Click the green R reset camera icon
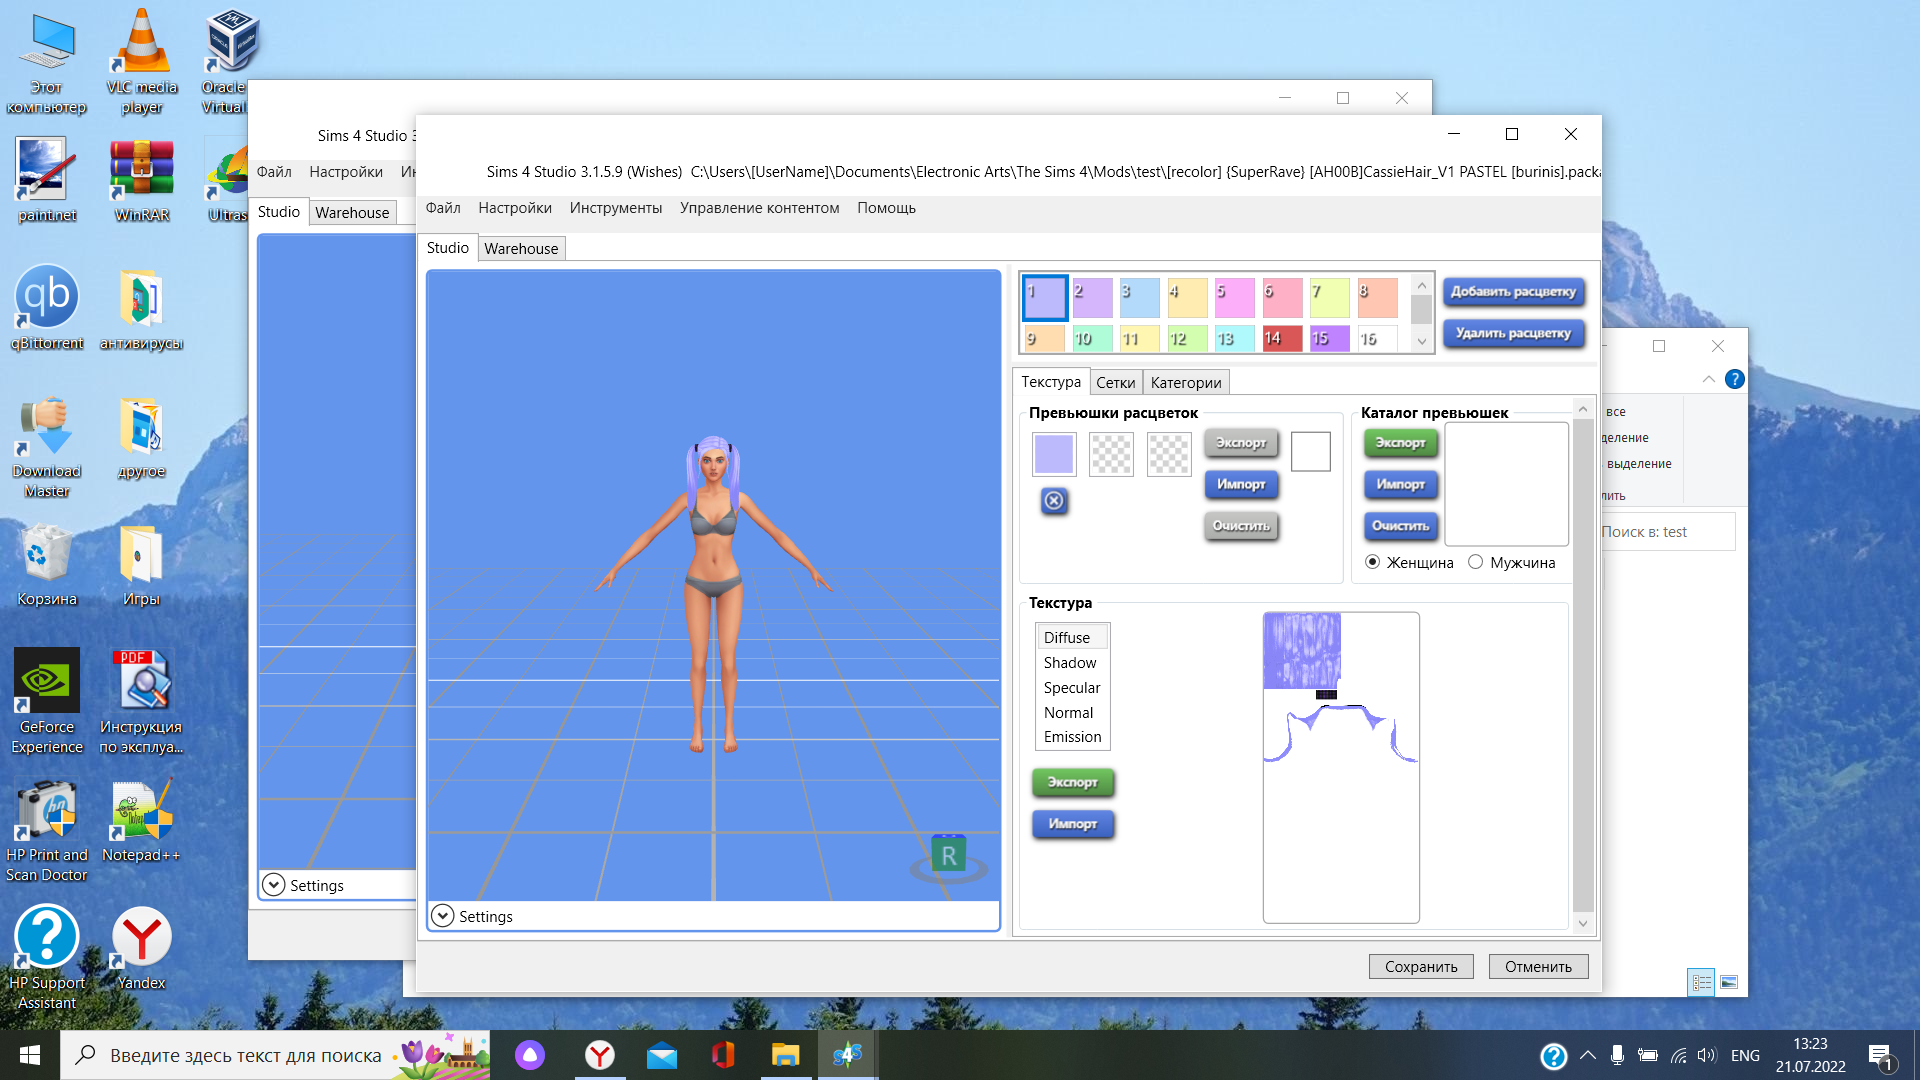 coord(948,856)
